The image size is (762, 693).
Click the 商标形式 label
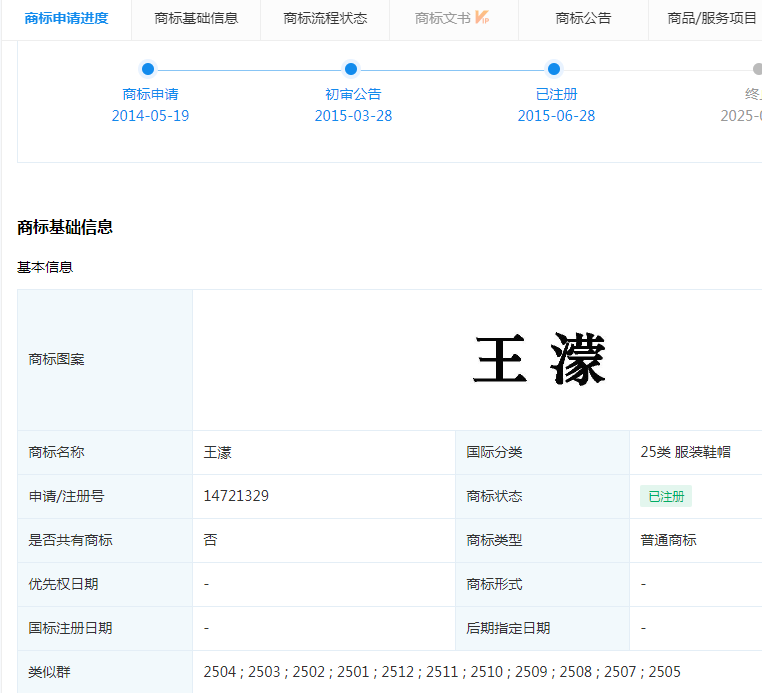pyautogui.click(x=494, y=584)
